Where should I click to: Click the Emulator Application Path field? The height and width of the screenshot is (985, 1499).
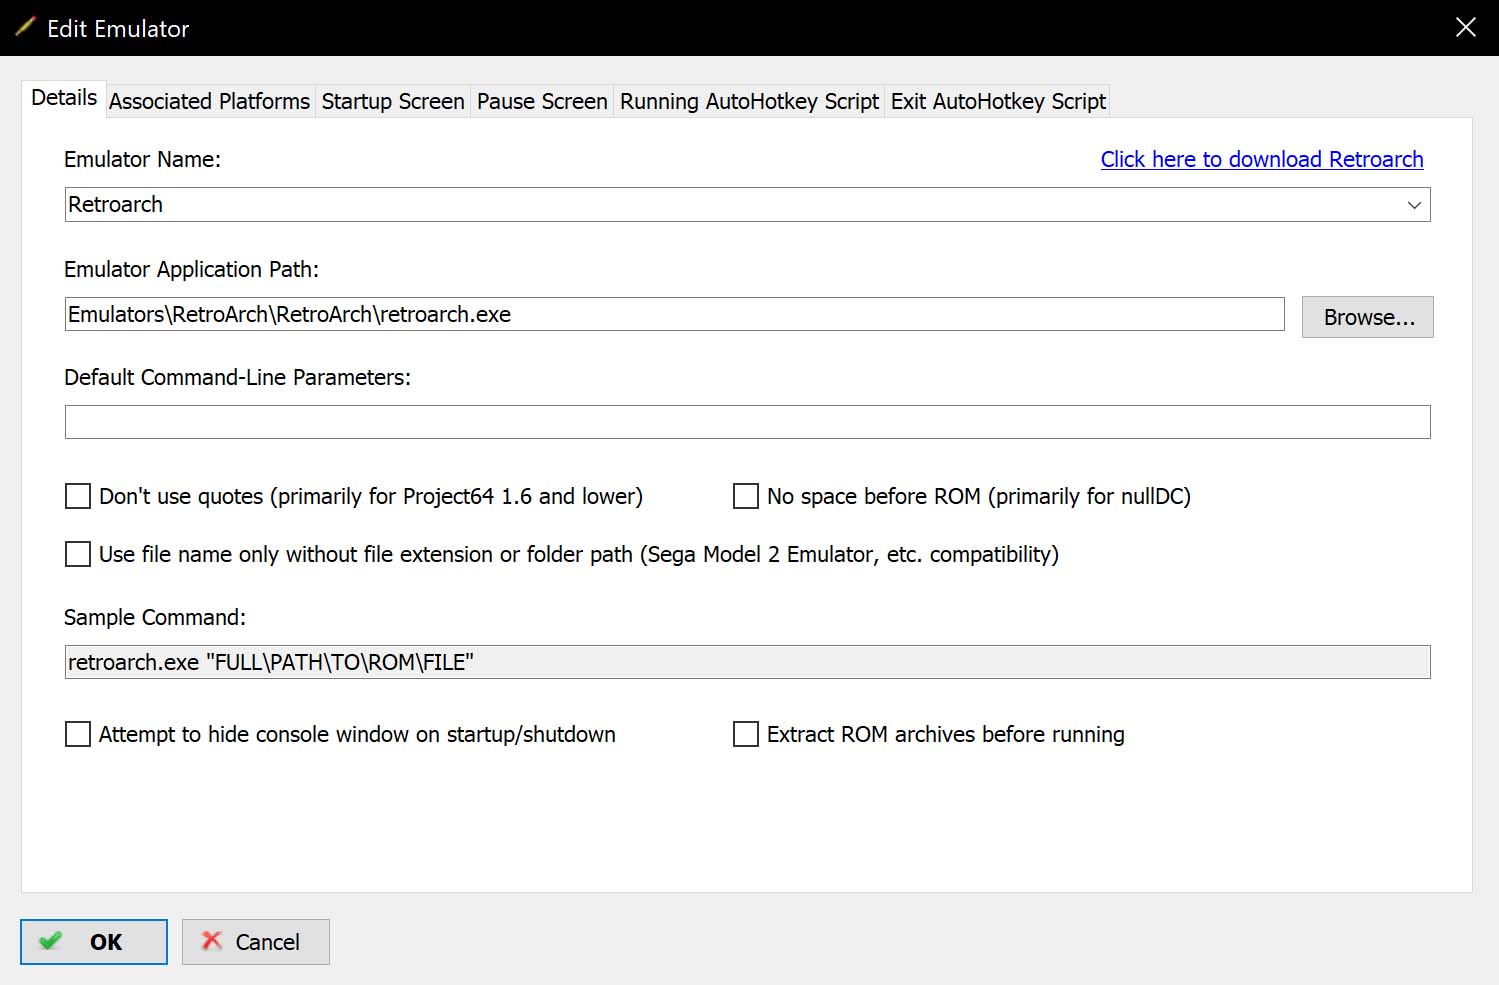[x=675, y=314]
